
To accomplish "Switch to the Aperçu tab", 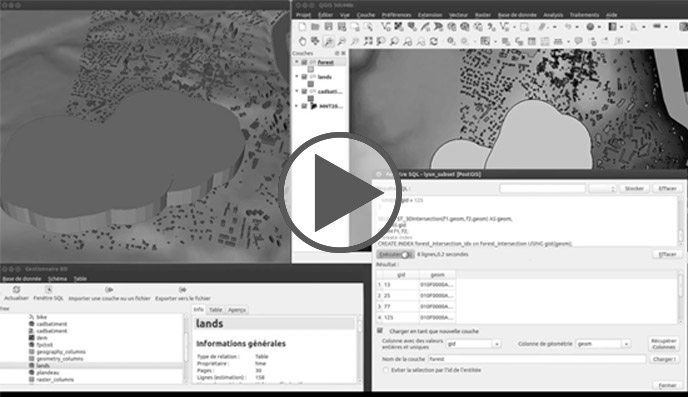I will click(237, 310).
